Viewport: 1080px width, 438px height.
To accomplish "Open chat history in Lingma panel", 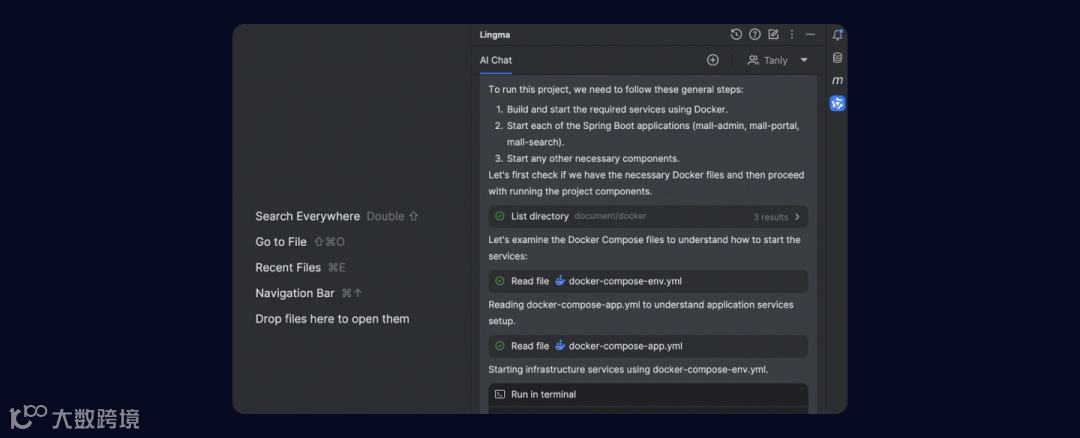I will (736, 34).
